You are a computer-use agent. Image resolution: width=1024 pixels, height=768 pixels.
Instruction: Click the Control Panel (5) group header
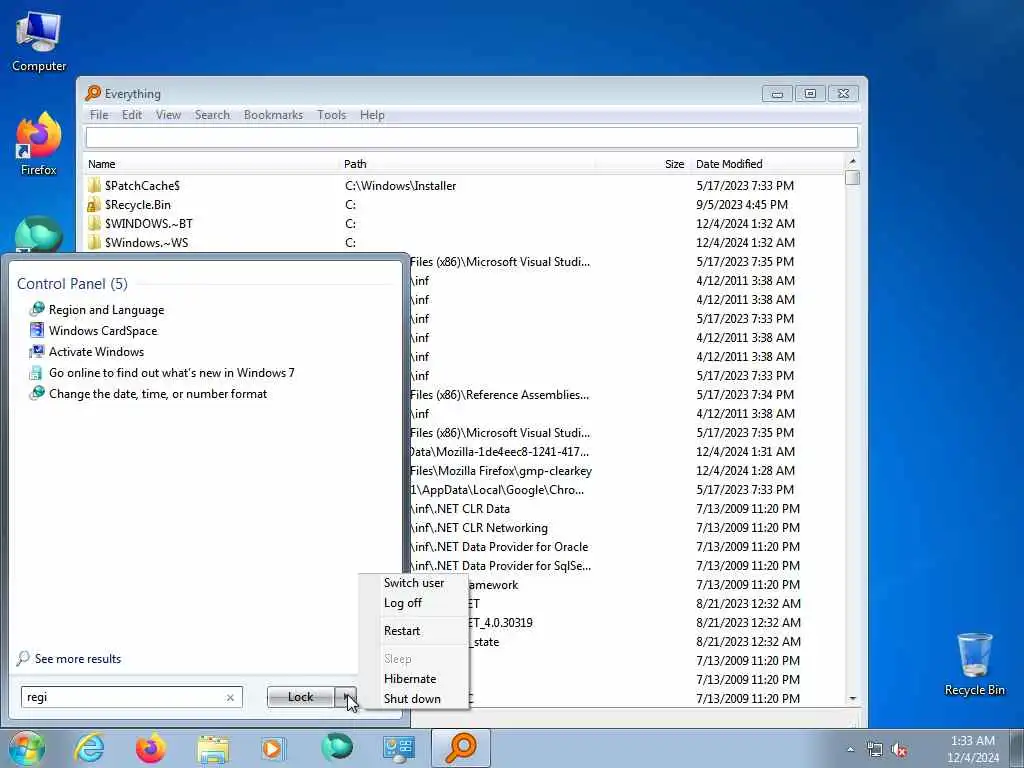[72, 283]
